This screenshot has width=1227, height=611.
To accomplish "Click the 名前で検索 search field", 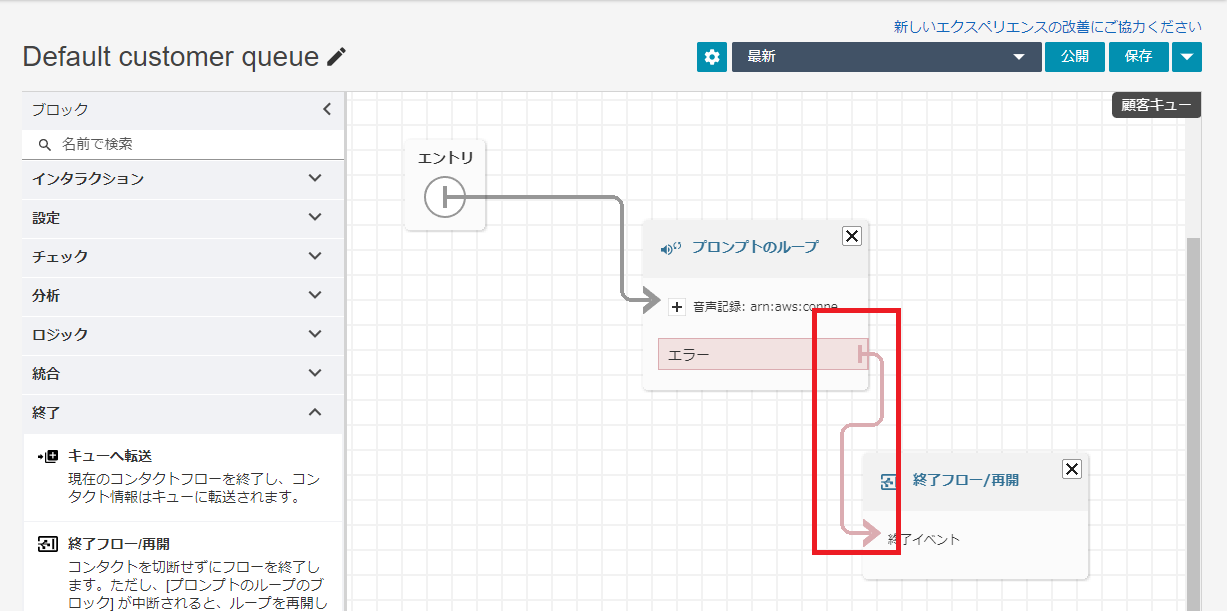I will (x=183, y=144).
